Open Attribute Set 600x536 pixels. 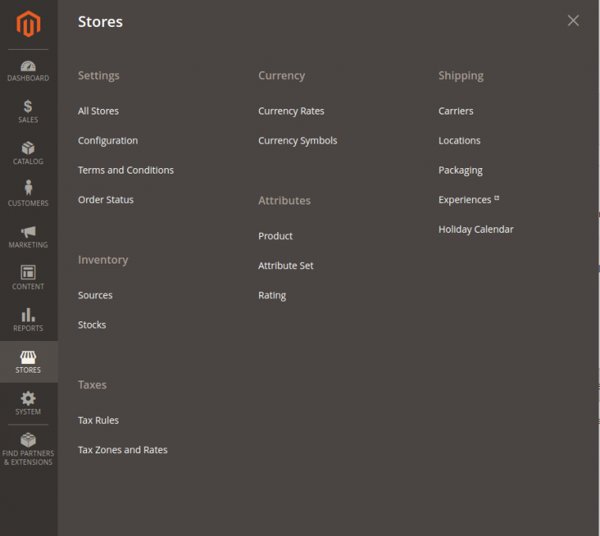(286, 266)
